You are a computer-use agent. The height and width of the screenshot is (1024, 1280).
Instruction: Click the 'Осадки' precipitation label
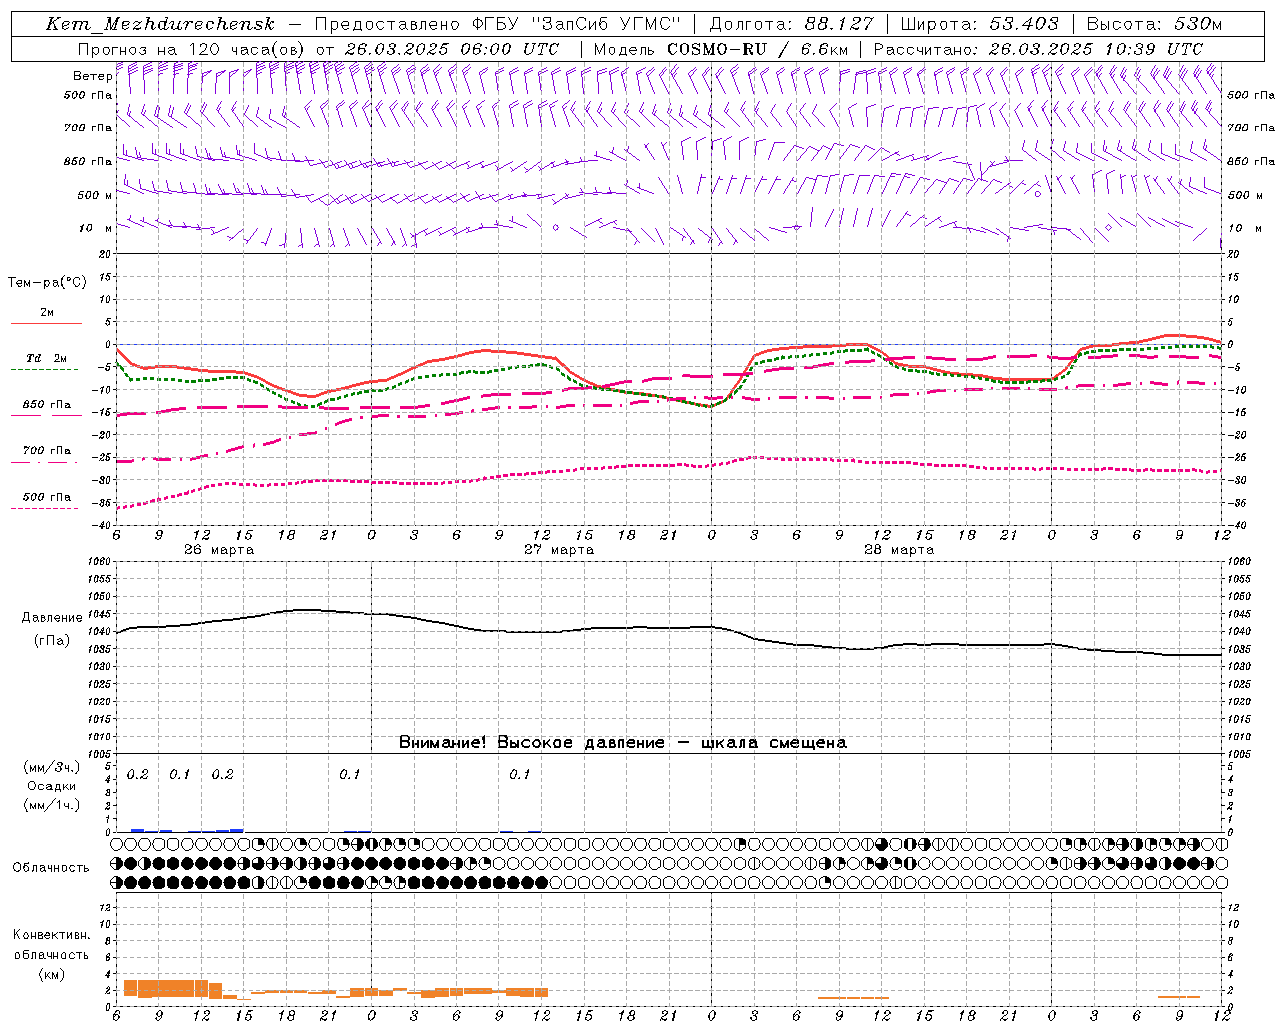coord(51,786)
